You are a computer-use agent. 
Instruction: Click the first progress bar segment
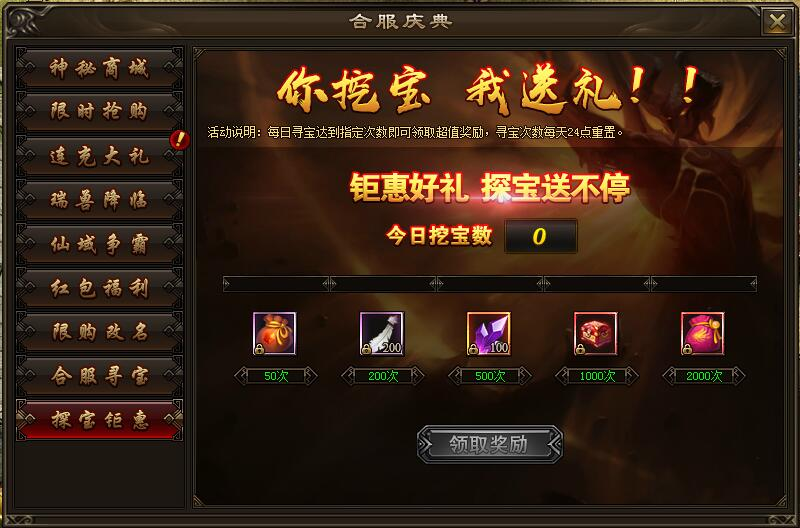pyautogui.click(x=276, y=284)
